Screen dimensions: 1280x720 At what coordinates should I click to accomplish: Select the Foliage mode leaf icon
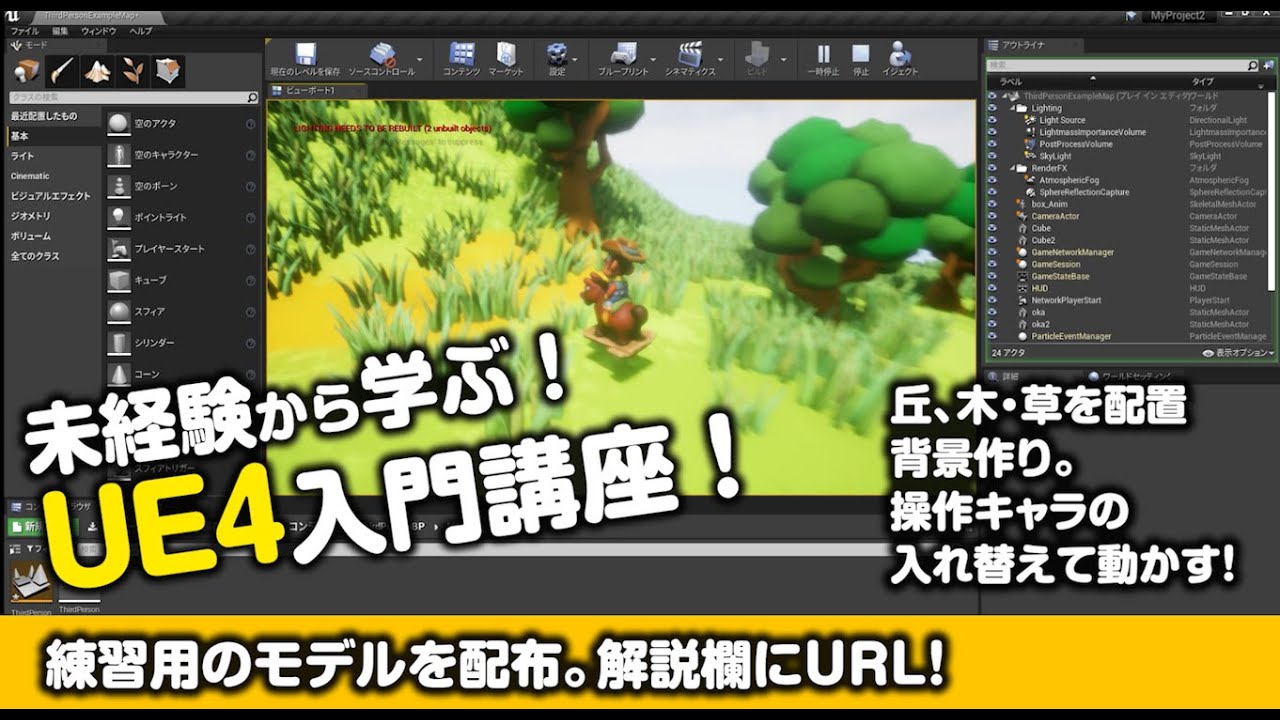pyautogui.click(x=132, y=71)
